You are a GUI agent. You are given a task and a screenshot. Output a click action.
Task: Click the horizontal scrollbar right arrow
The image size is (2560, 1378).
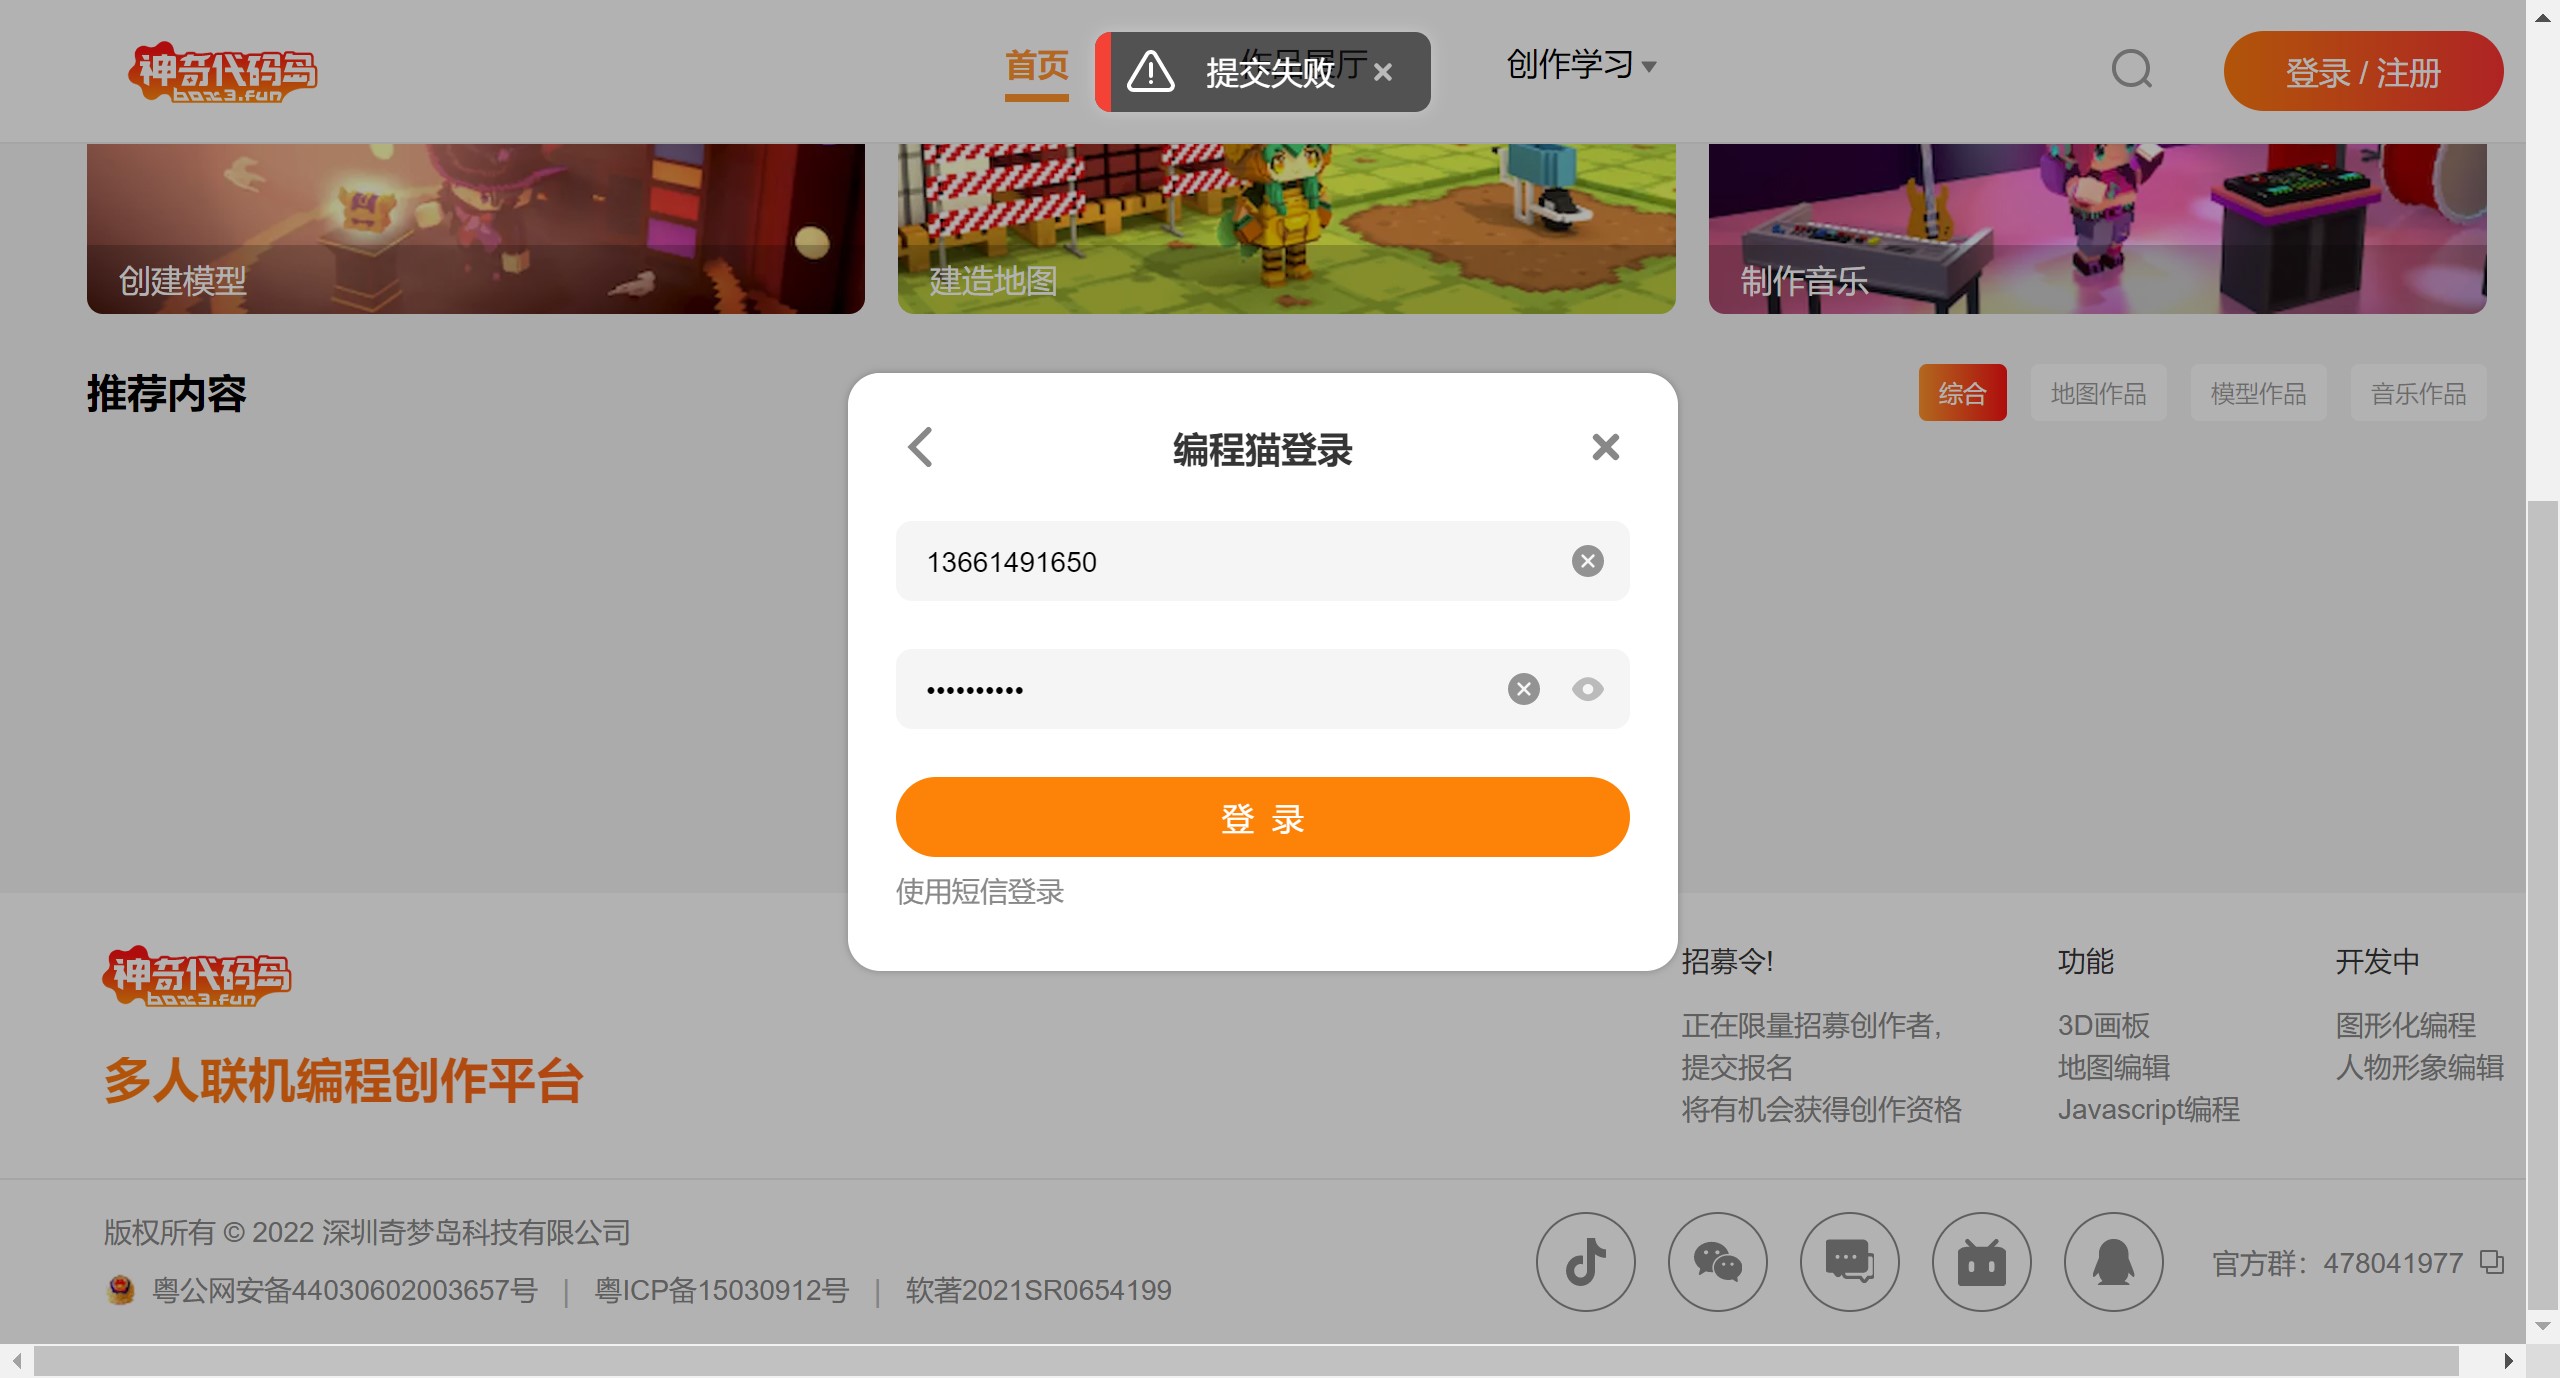(2508, 1361)
